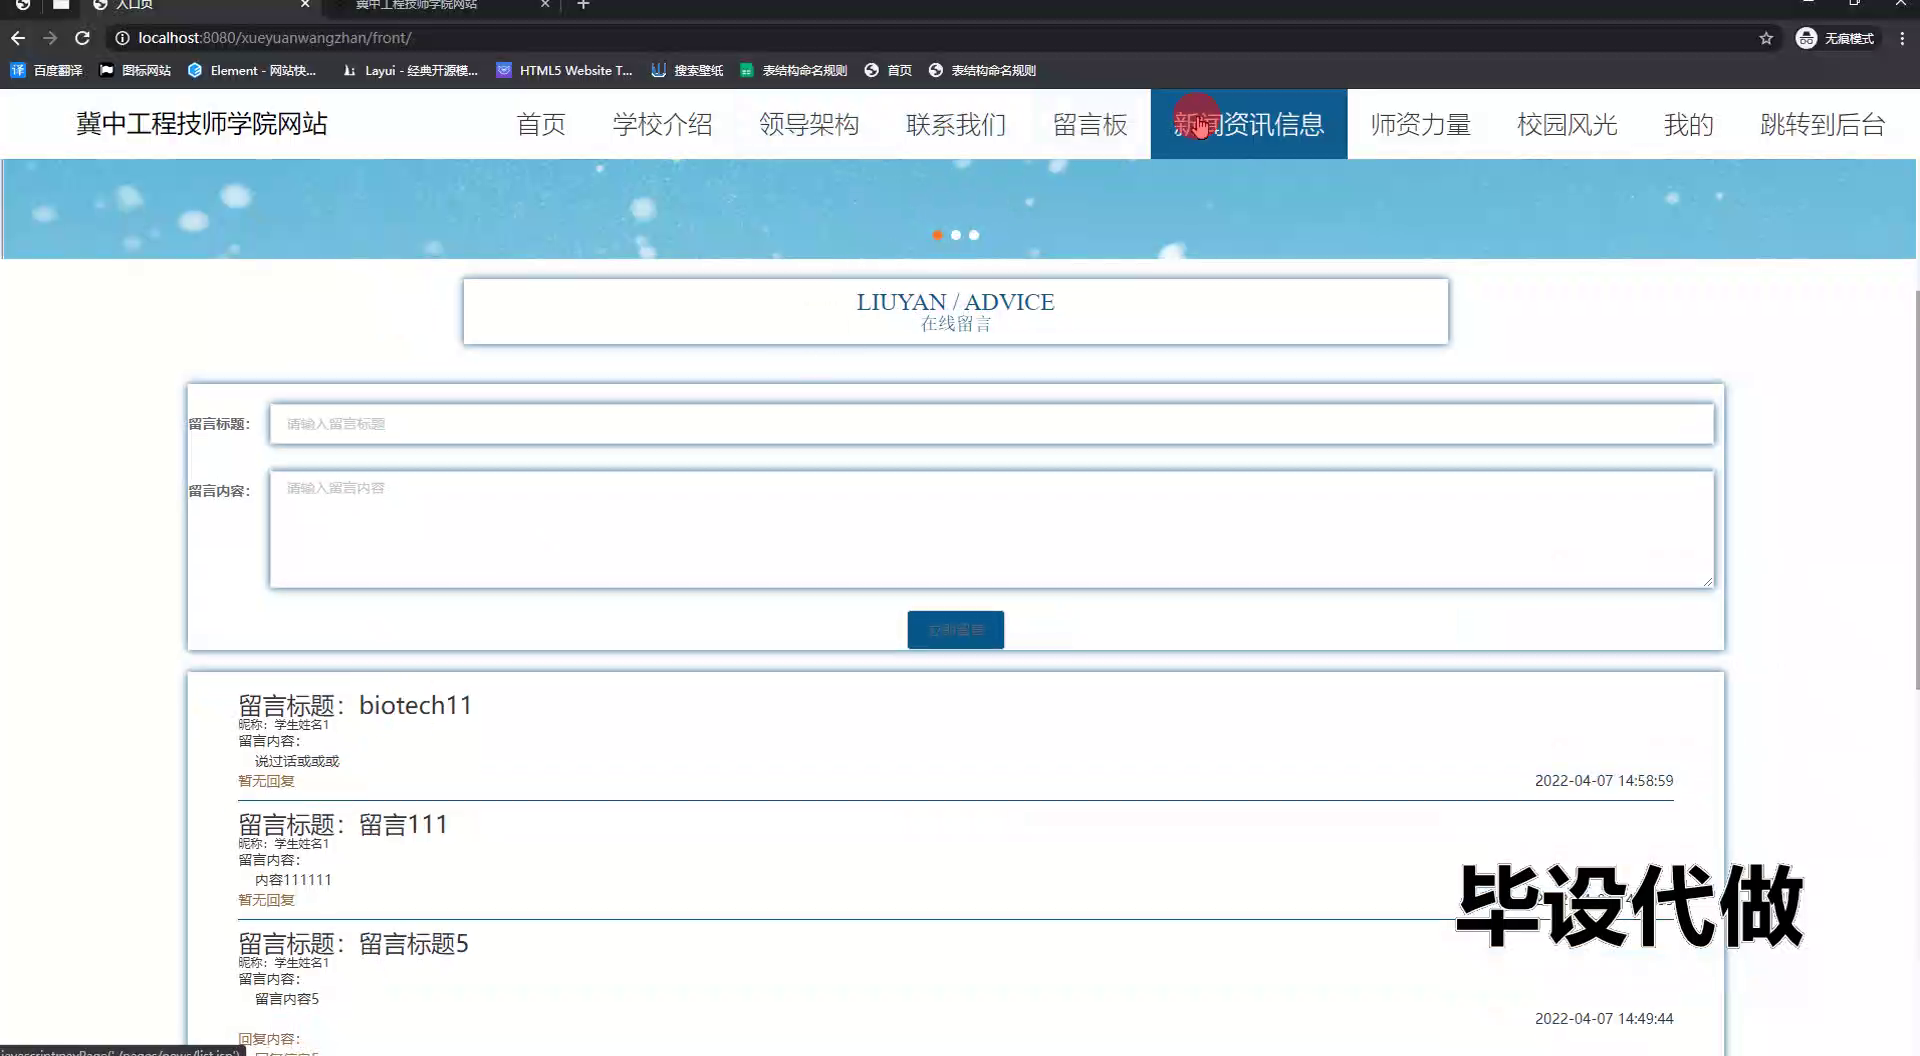Bookmark this page with star icon
Image resolution: width=1920 pixels, height=1056 pixels.
coord(1766,38)
